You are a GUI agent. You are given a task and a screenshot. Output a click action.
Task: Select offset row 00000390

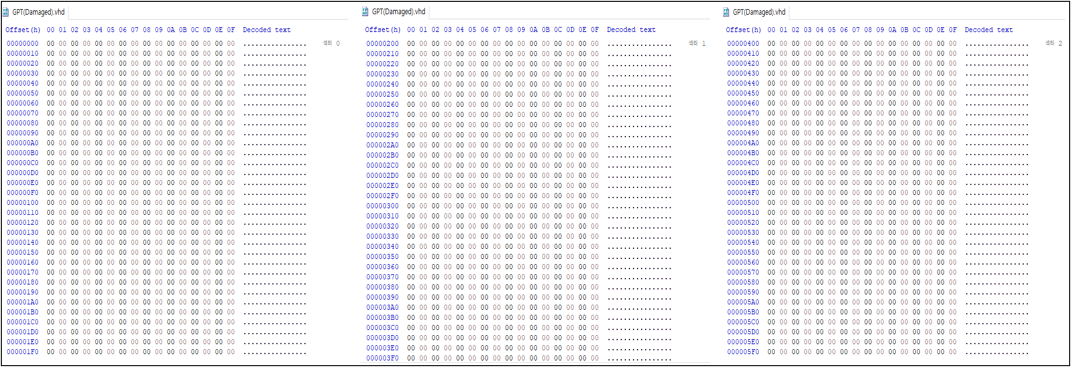click(382, 297)
